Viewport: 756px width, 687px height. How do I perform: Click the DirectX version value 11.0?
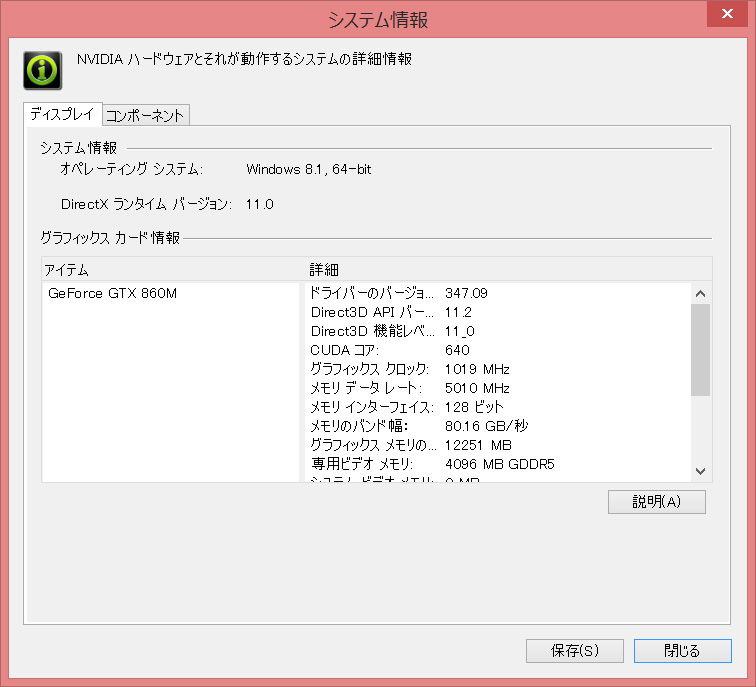coord(259,204)
